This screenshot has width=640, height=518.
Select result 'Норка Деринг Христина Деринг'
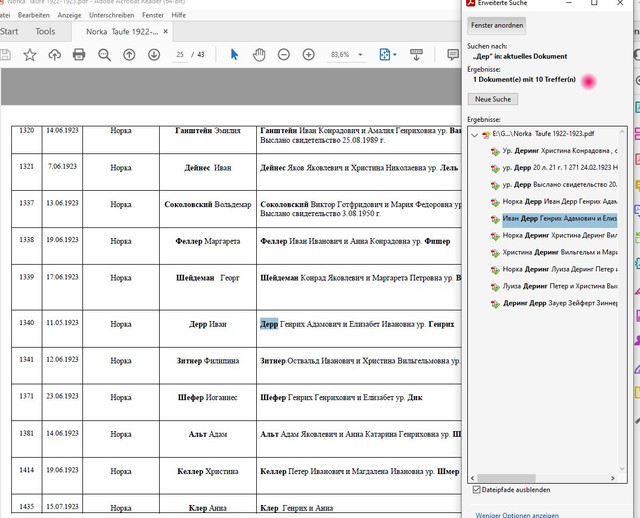560,236
